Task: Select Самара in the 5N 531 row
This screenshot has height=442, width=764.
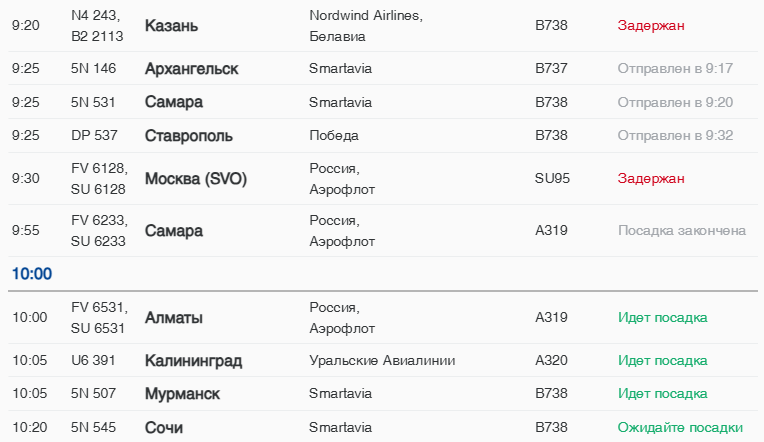Action: tap(174, 102)
